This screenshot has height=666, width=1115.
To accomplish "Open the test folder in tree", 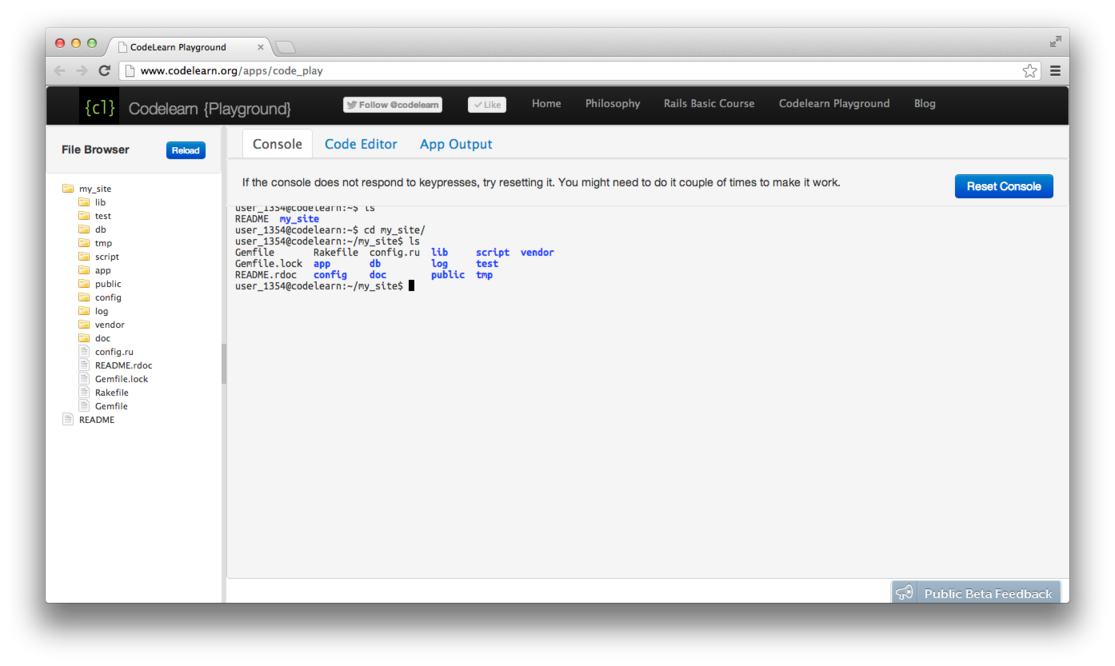I will pos(95,215).
